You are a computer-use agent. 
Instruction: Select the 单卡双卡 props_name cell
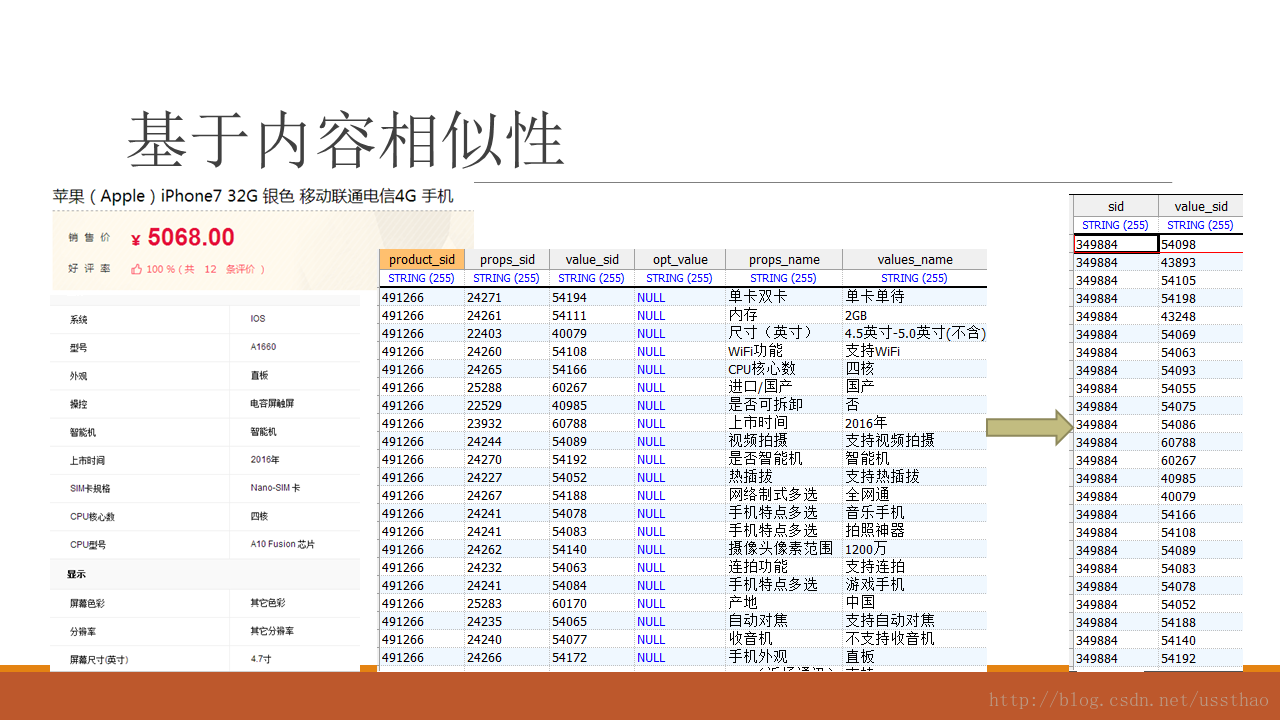coord(784,297)
